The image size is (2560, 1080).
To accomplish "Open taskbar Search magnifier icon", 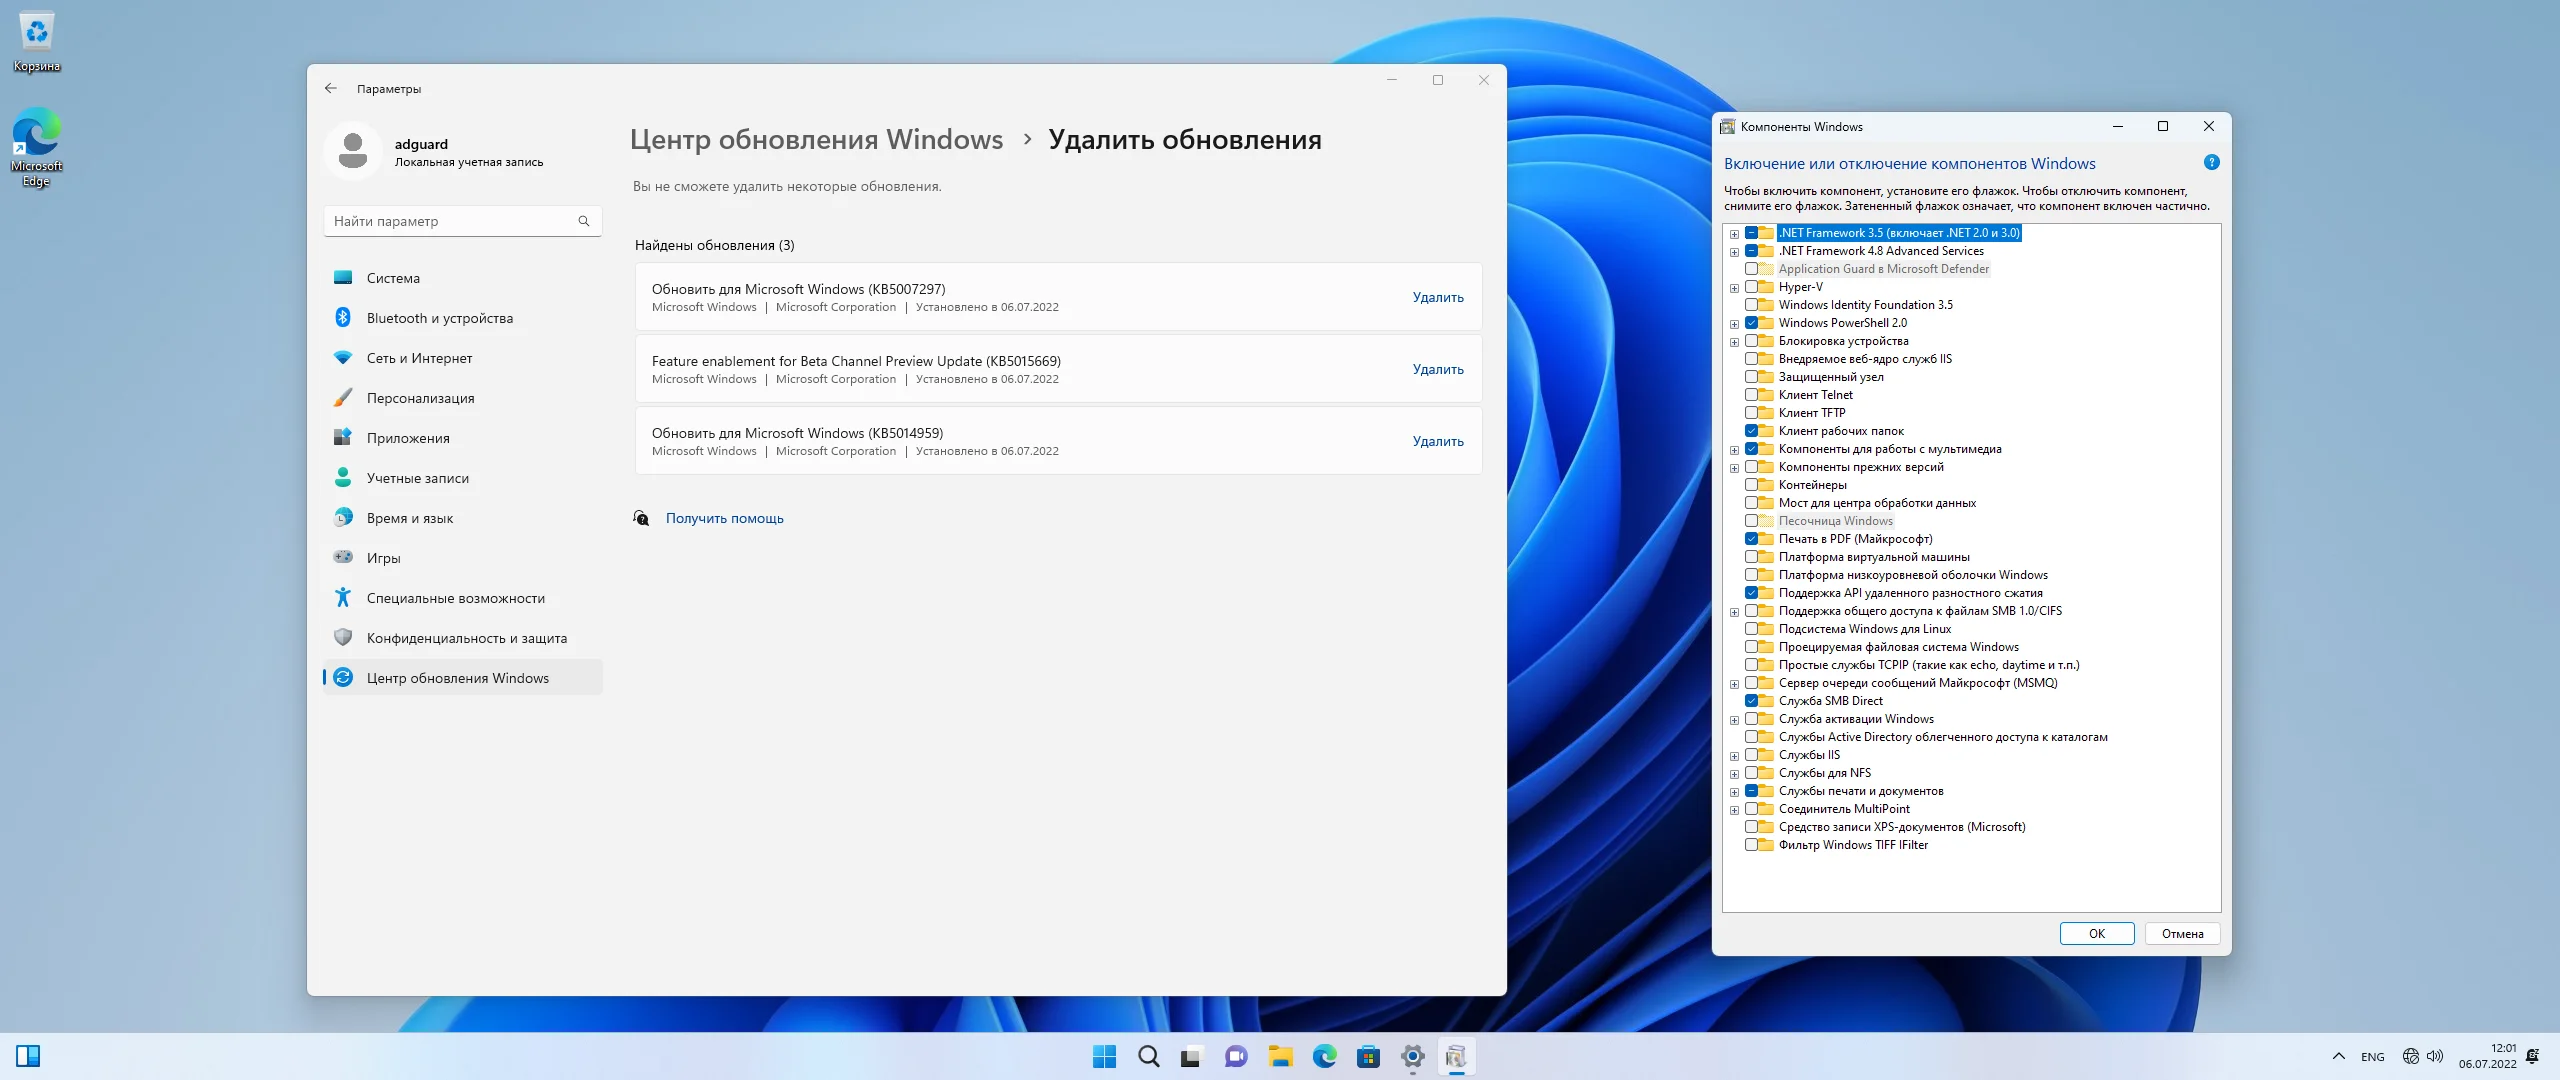I will point(1148,1056).
